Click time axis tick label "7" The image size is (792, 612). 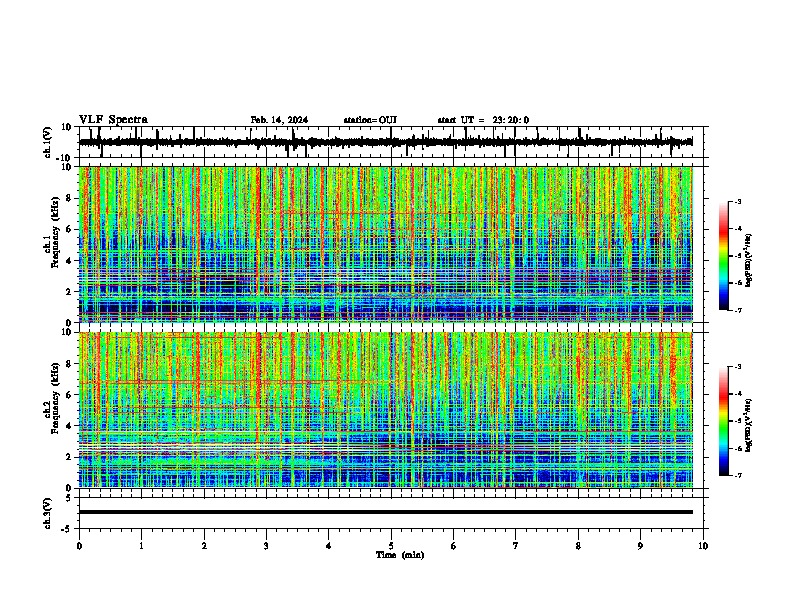516,546
